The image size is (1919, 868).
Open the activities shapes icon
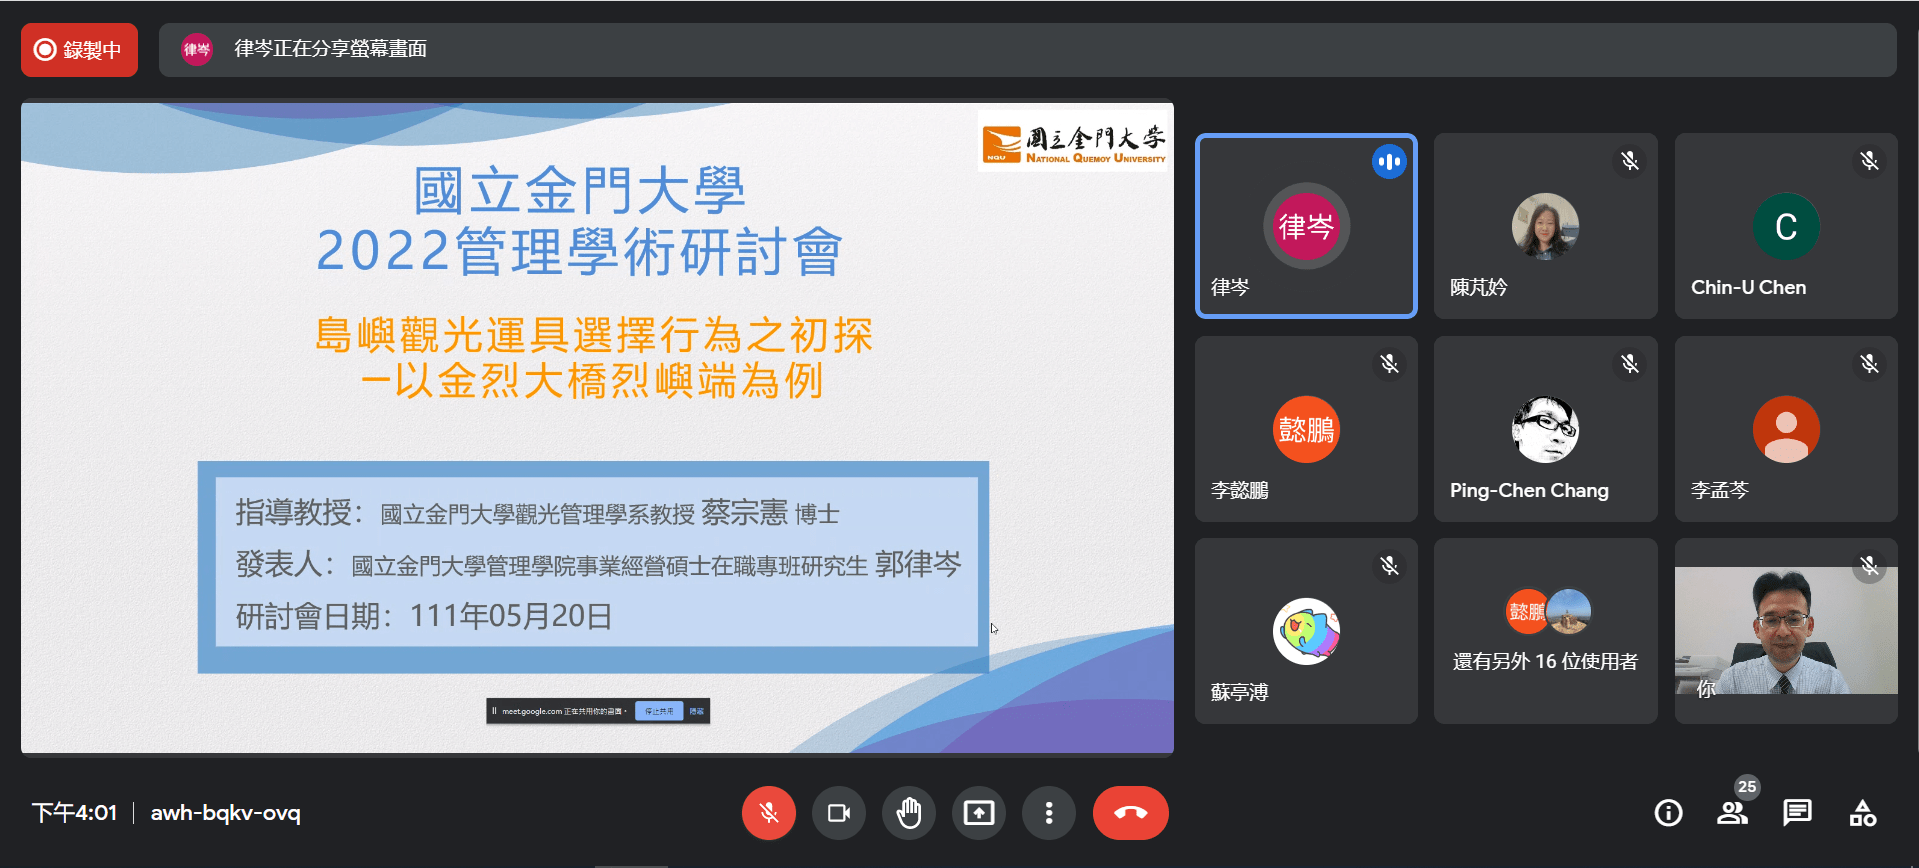coord(1862,813)
